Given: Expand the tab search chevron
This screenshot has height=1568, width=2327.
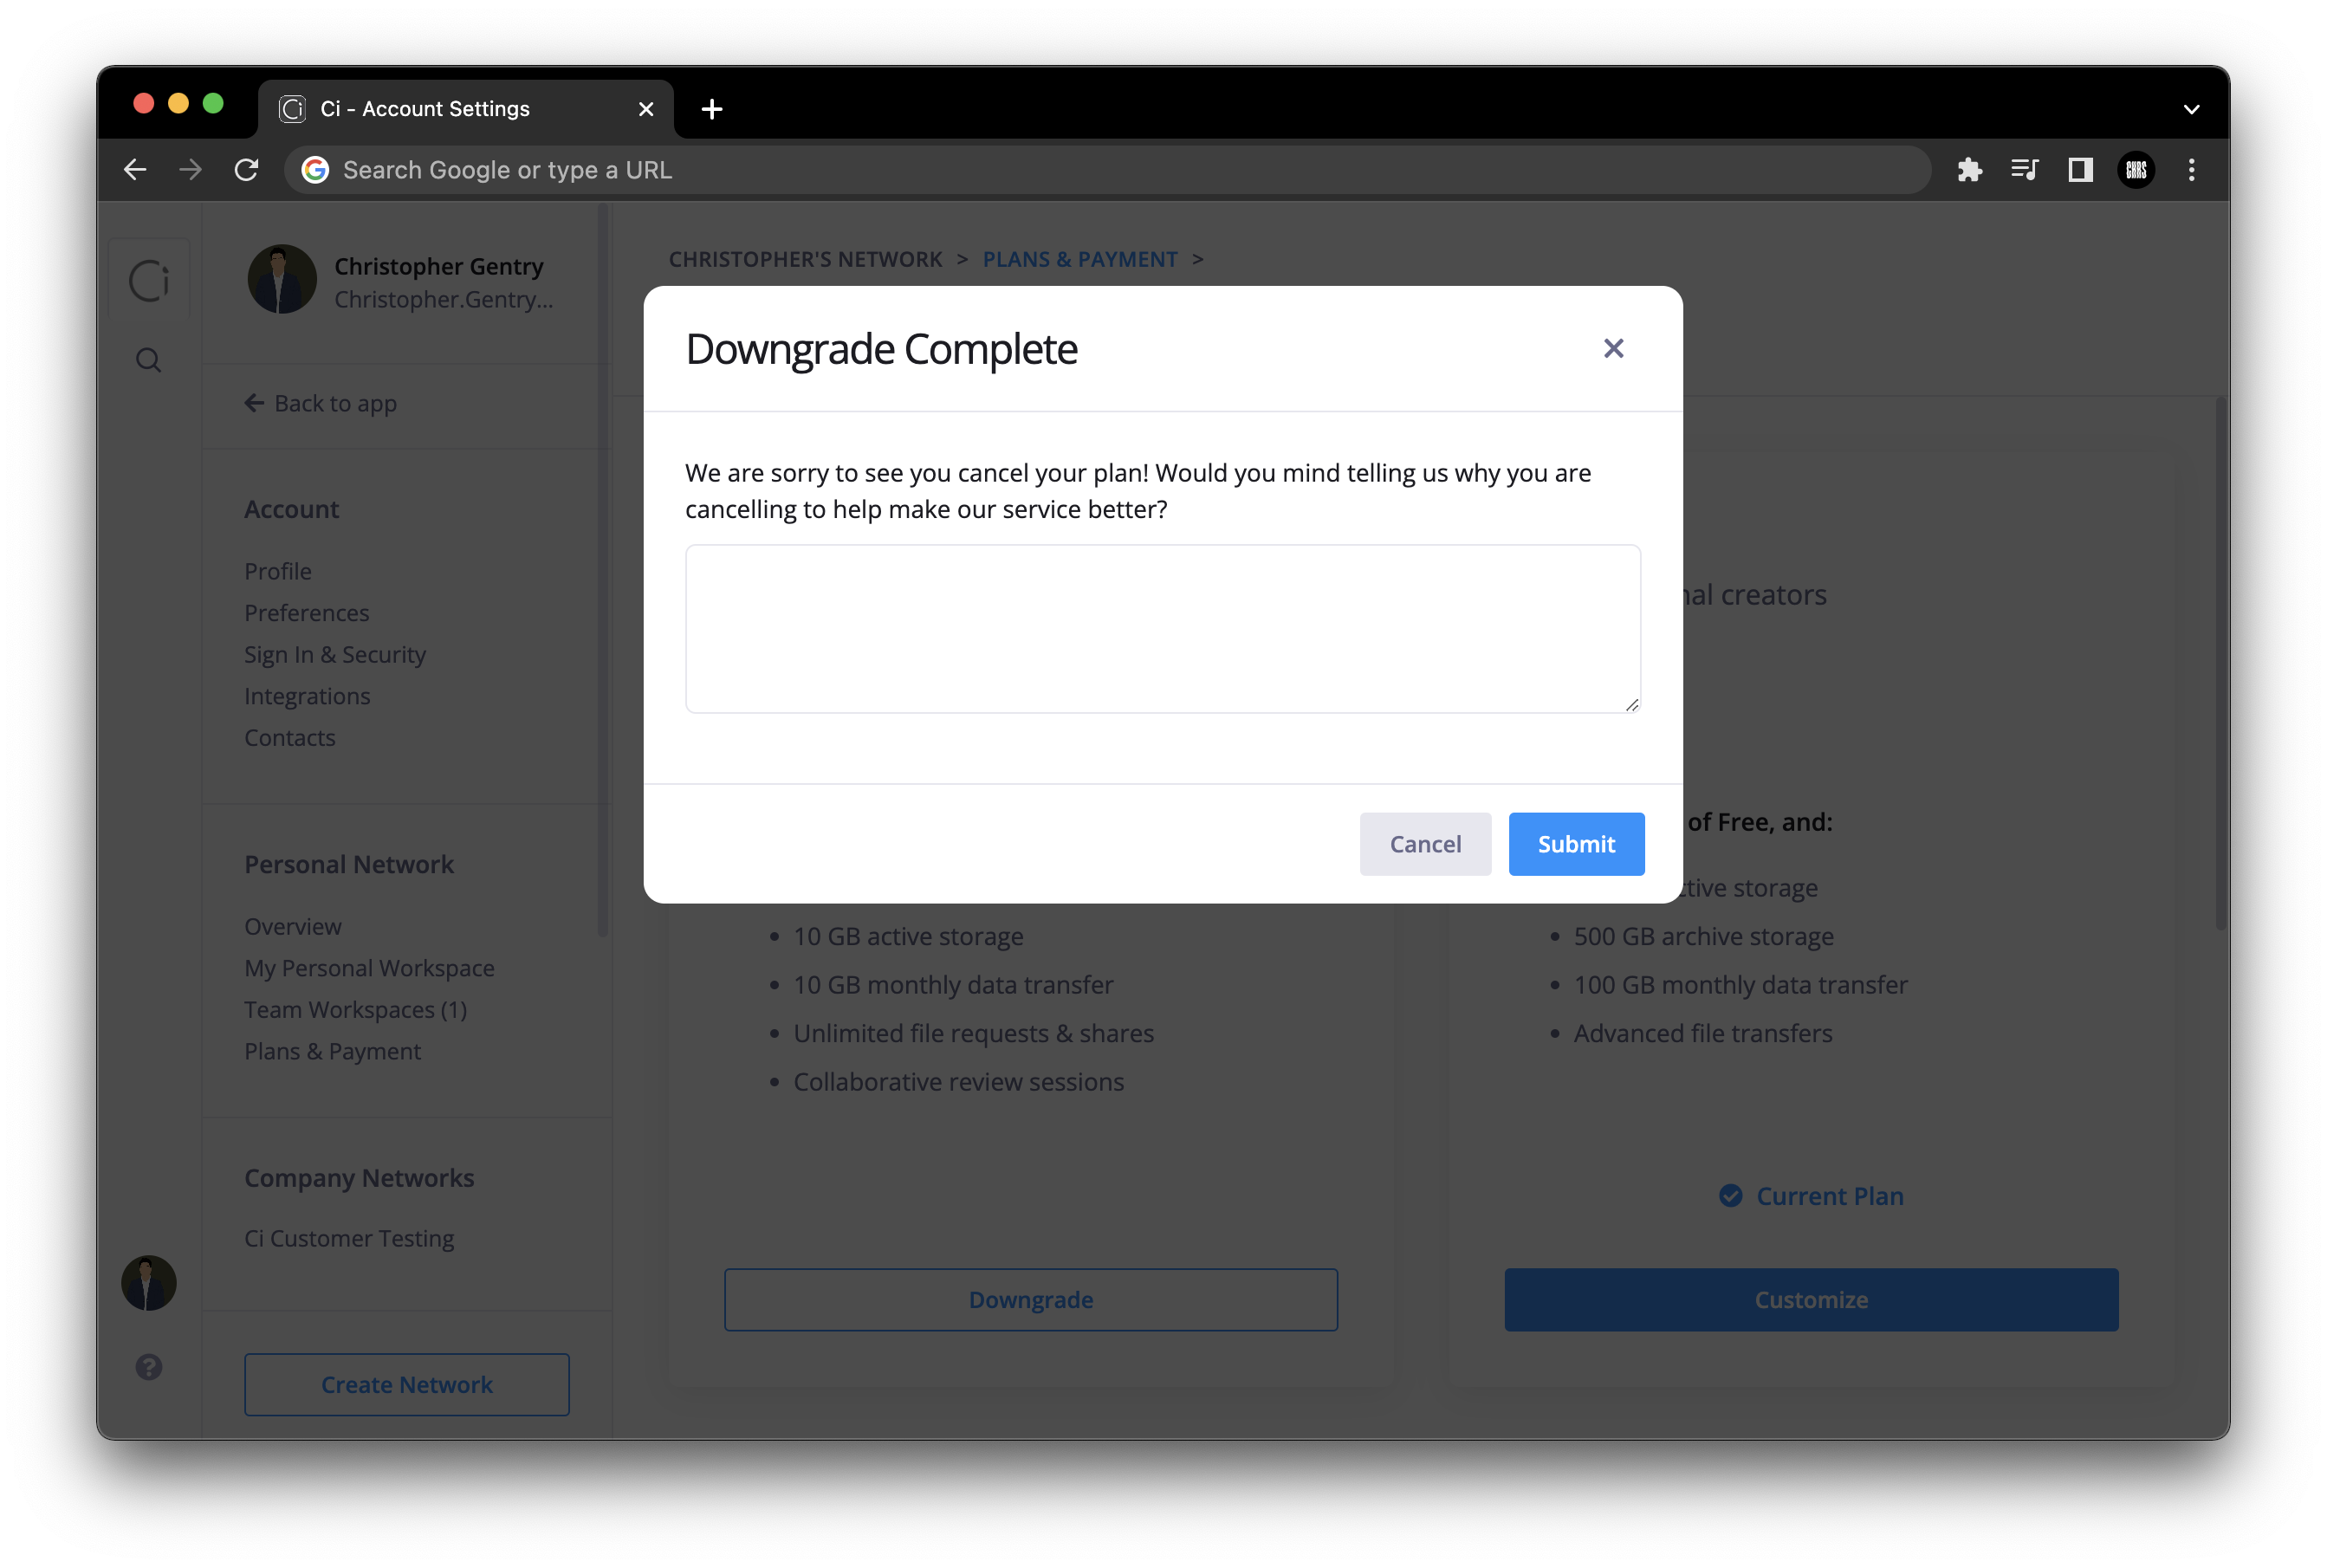Looking at the screenshot, I should coord(2191,109).
